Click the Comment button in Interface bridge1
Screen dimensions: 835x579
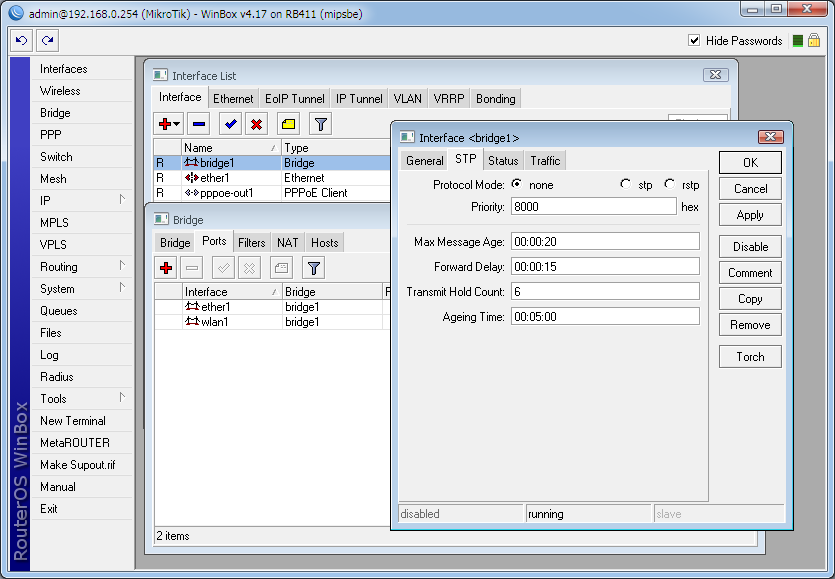pos(750,273)
